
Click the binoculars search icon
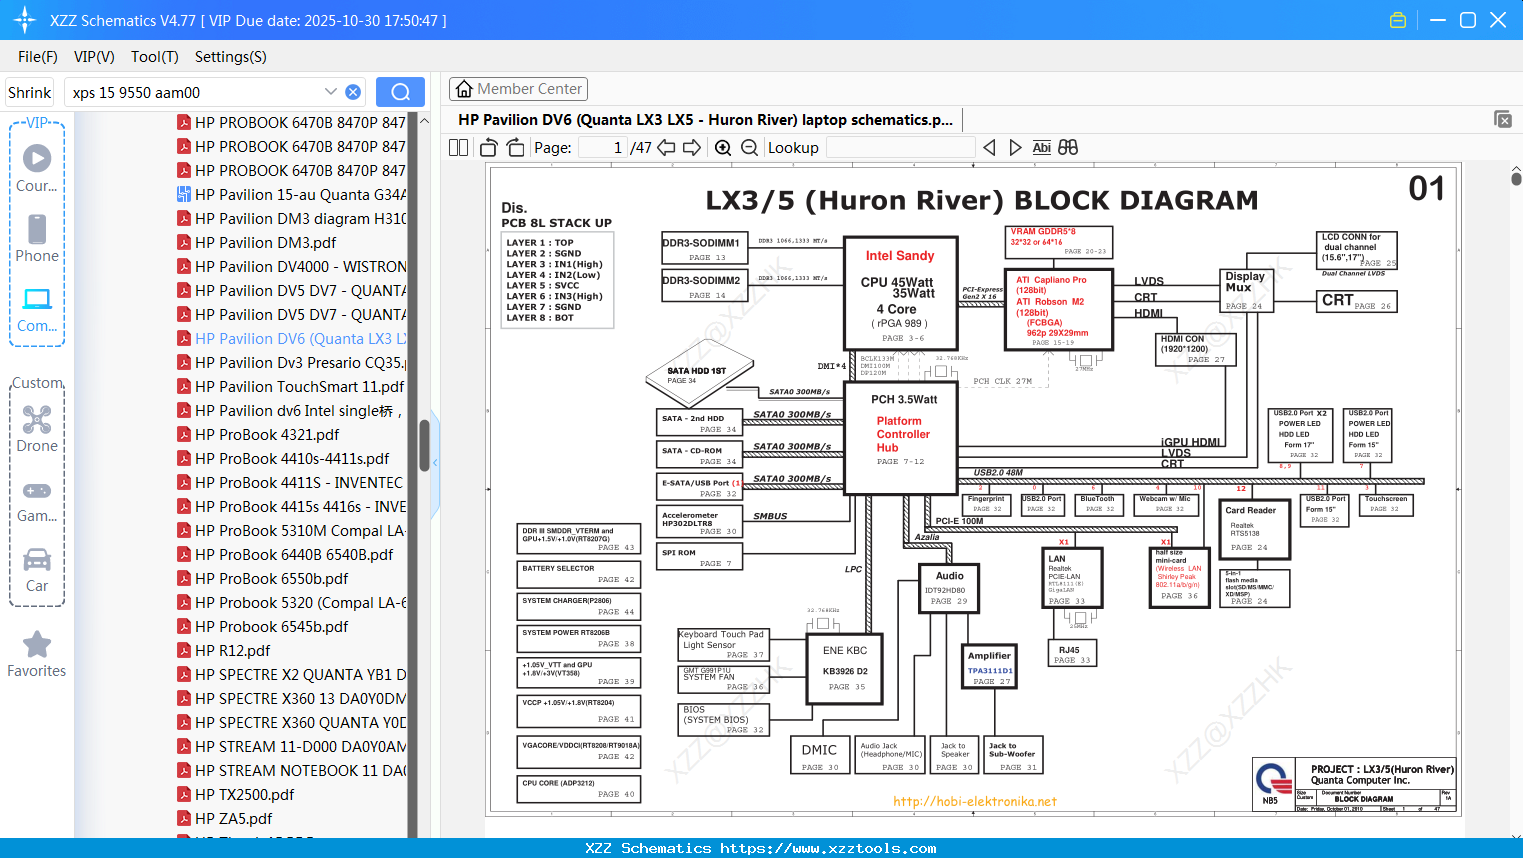(x=1068, y=147)
